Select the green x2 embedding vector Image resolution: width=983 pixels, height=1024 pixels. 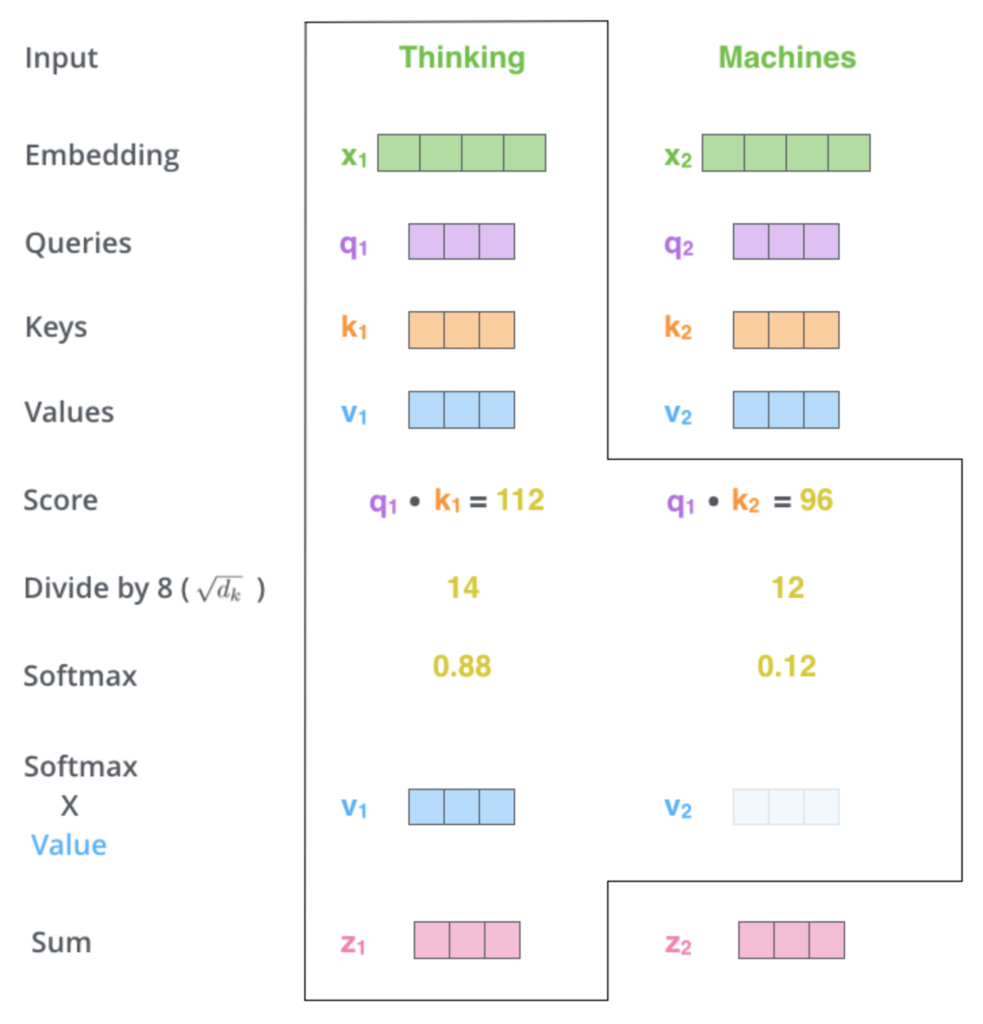point(786,153)
